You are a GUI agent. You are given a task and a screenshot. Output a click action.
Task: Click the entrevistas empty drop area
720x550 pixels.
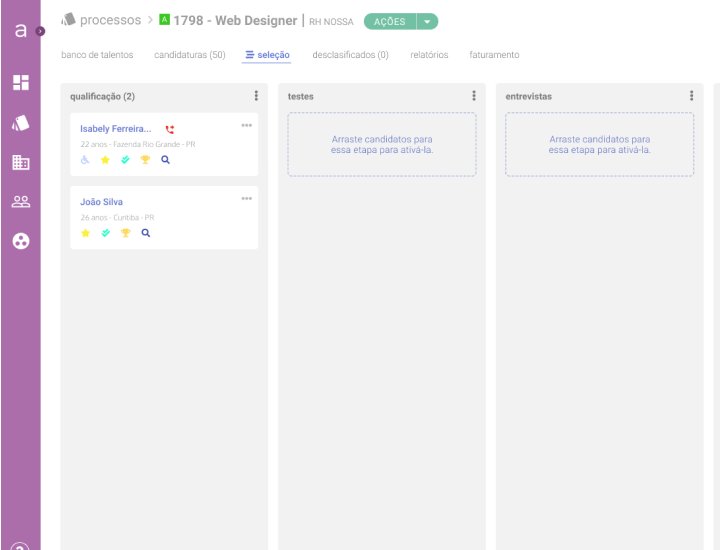[x=599, y=145]
